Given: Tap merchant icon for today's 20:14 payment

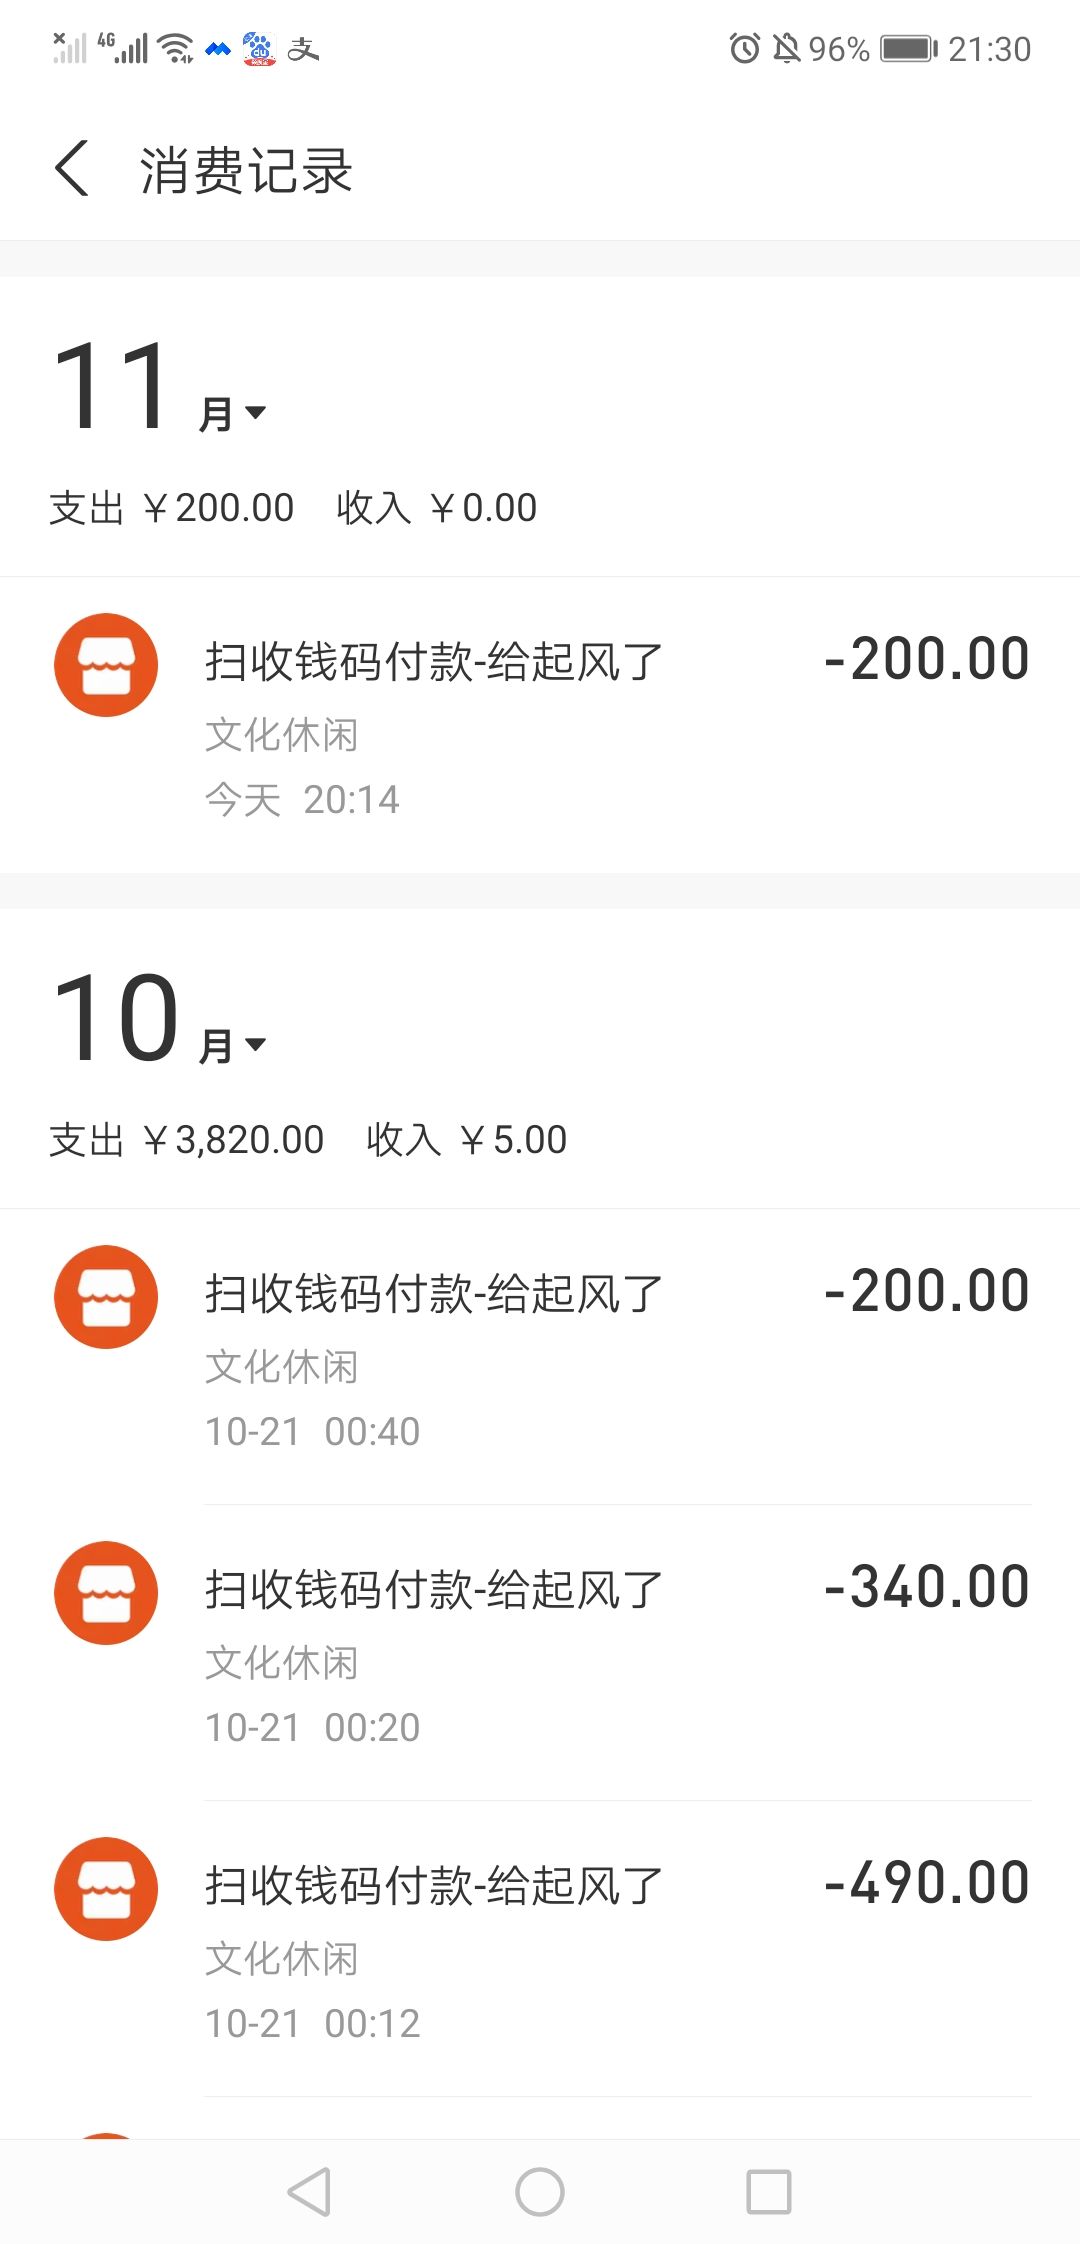Looking at the screenshot, I should pos(106,665).
